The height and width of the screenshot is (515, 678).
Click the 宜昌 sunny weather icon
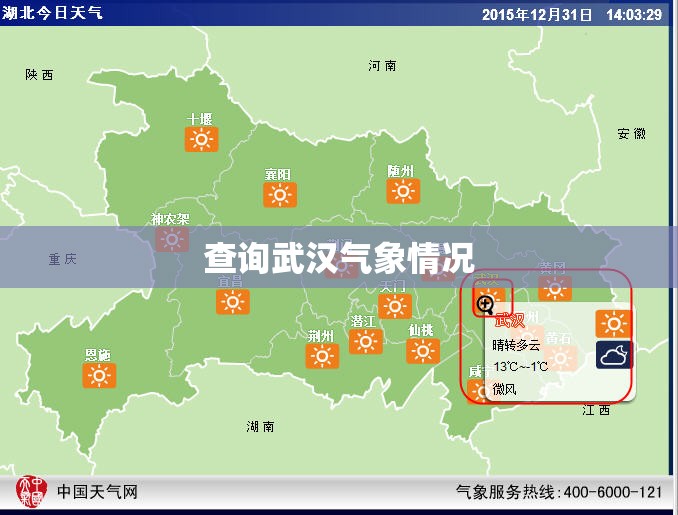(233, 301)
